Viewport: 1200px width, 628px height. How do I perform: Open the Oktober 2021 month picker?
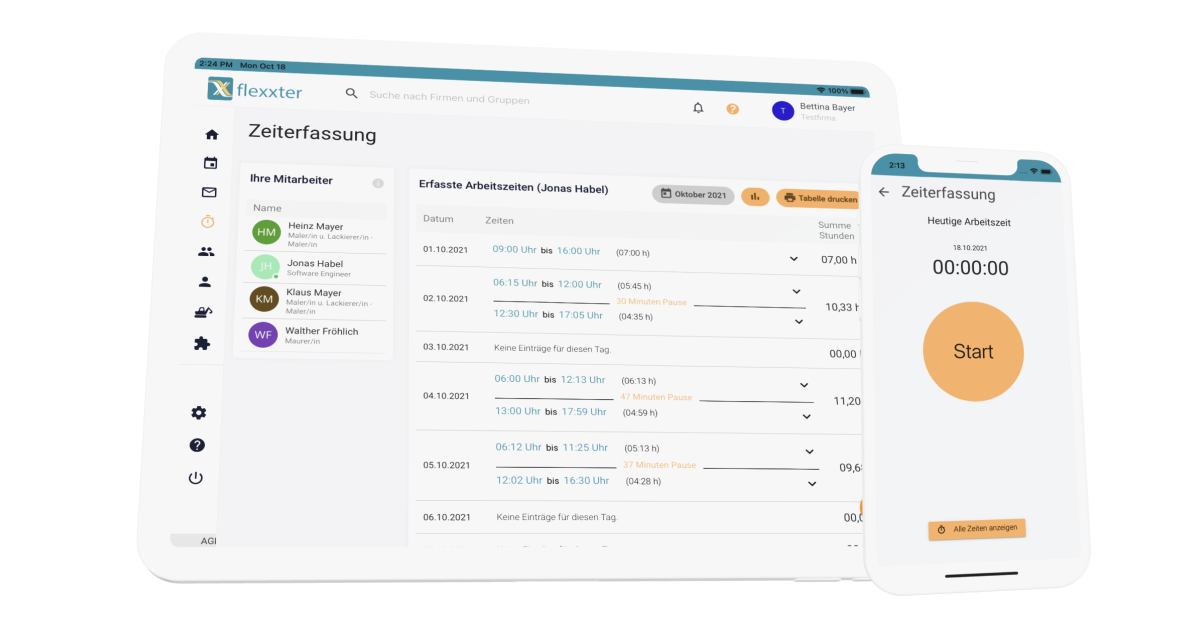[693, 194]
